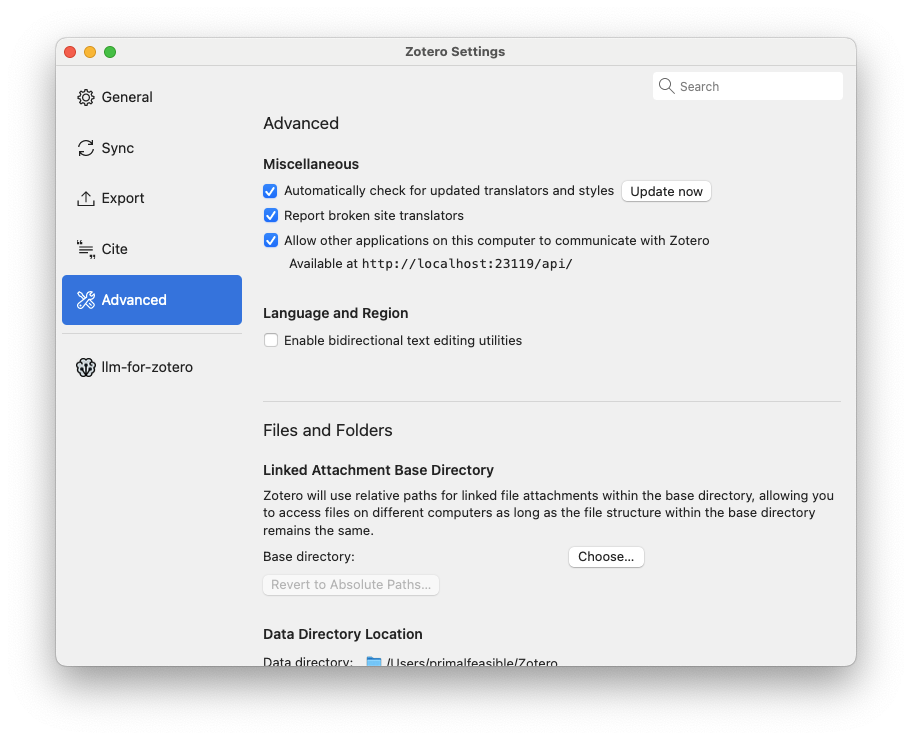The image size is (912, 740).
Task: Close the Zotero Settings window
Action: (x=70, y=52)
